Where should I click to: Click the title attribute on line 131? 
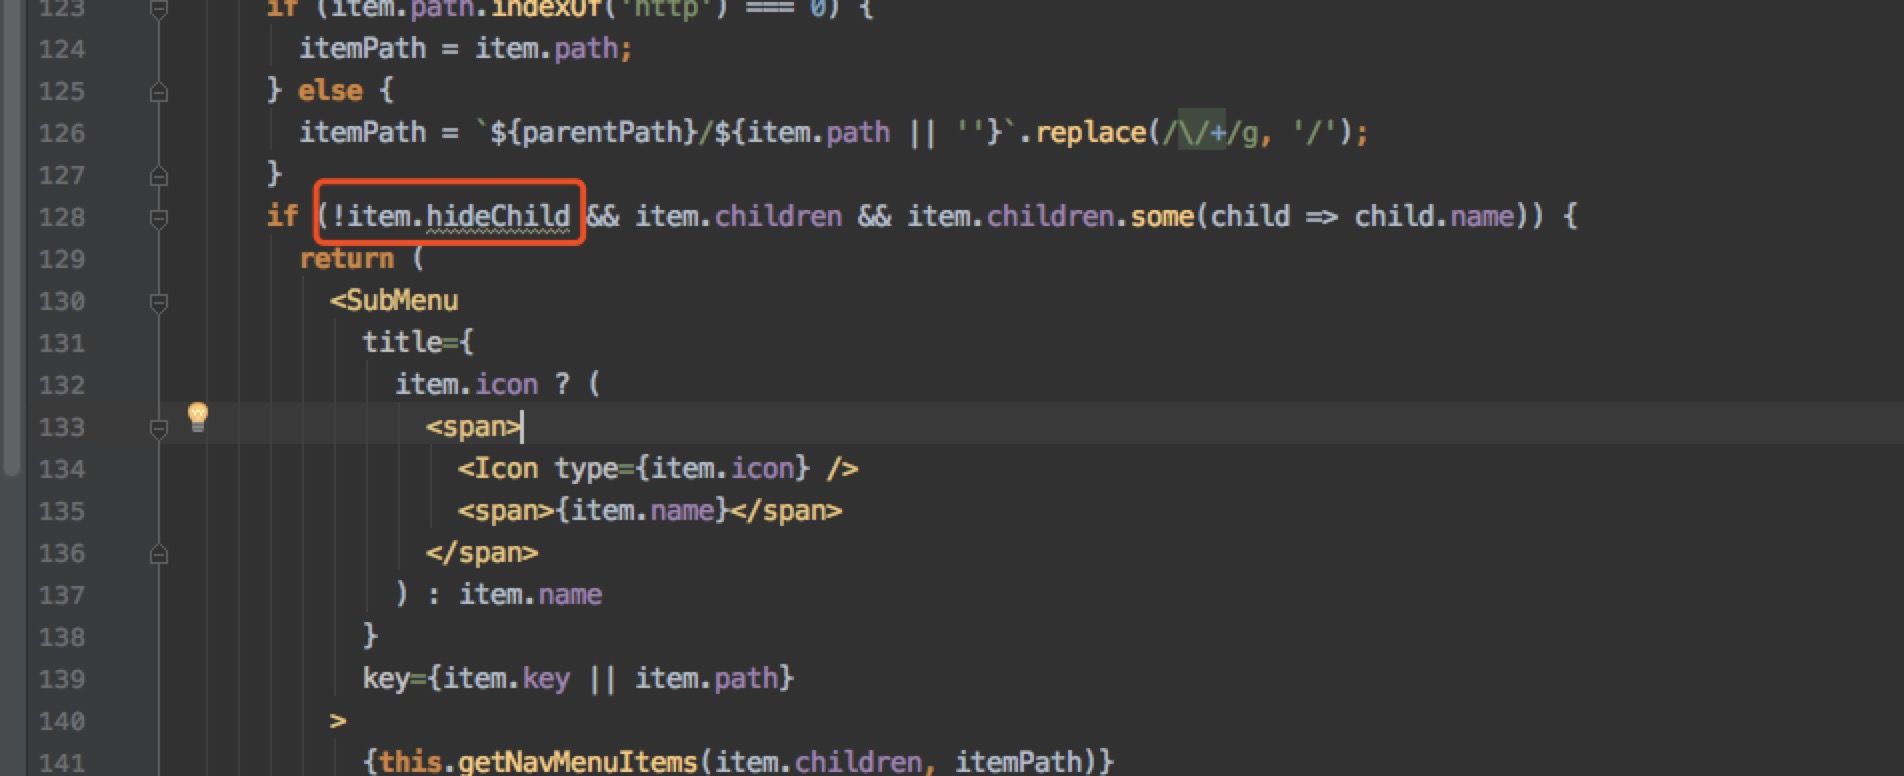coord(402,342)
